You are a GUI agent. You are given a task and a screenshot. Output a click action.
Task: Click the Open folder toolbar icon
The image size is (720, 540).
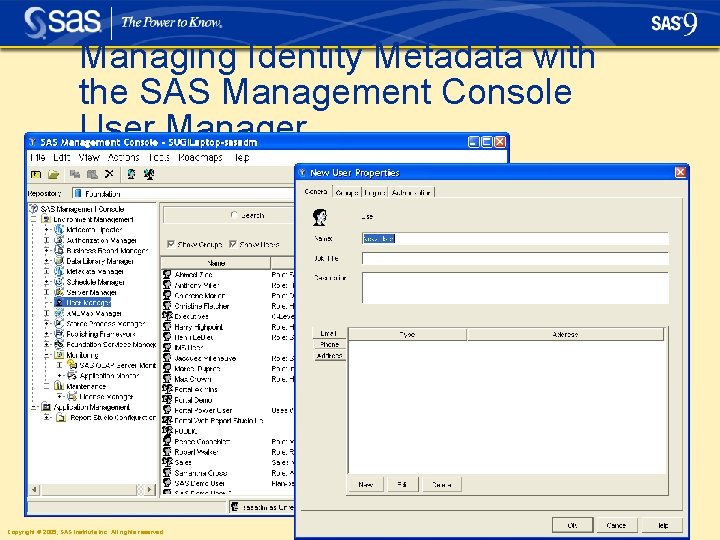pyautogui.click(x=53, y=174)
